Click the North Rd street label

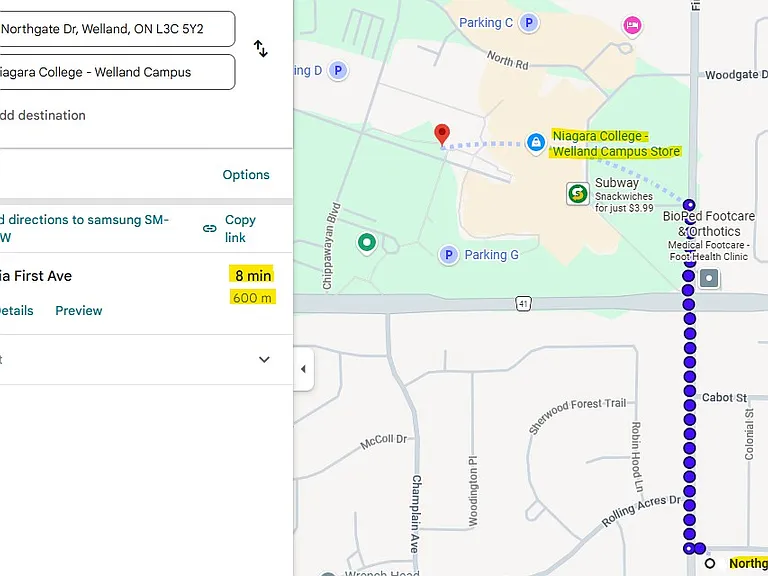tap(508, 60)
